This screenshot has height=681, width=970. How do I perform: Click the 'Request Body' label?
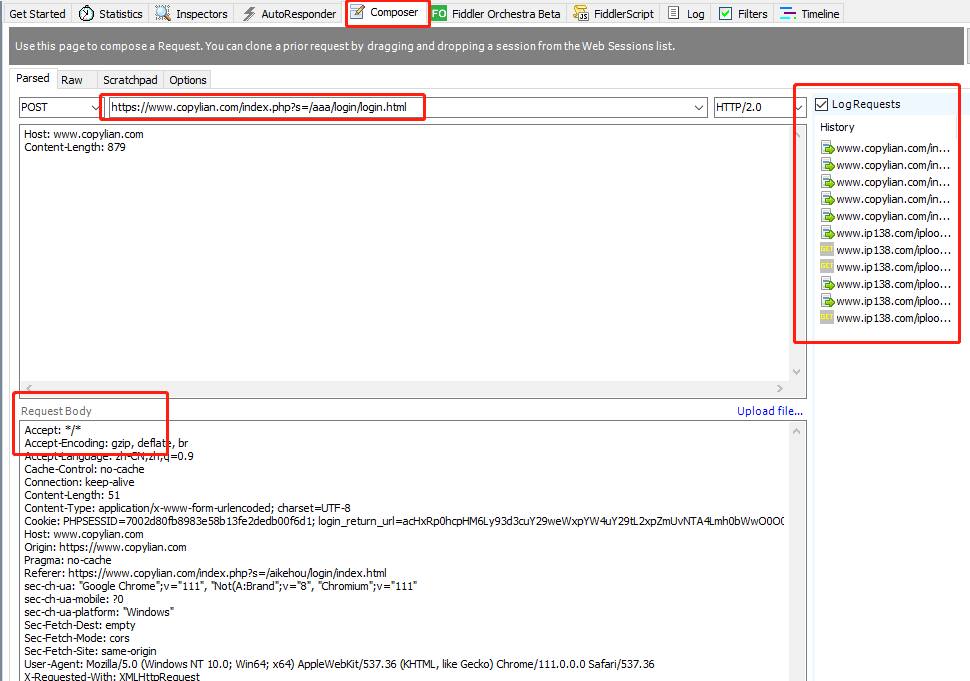pos(56,411)
